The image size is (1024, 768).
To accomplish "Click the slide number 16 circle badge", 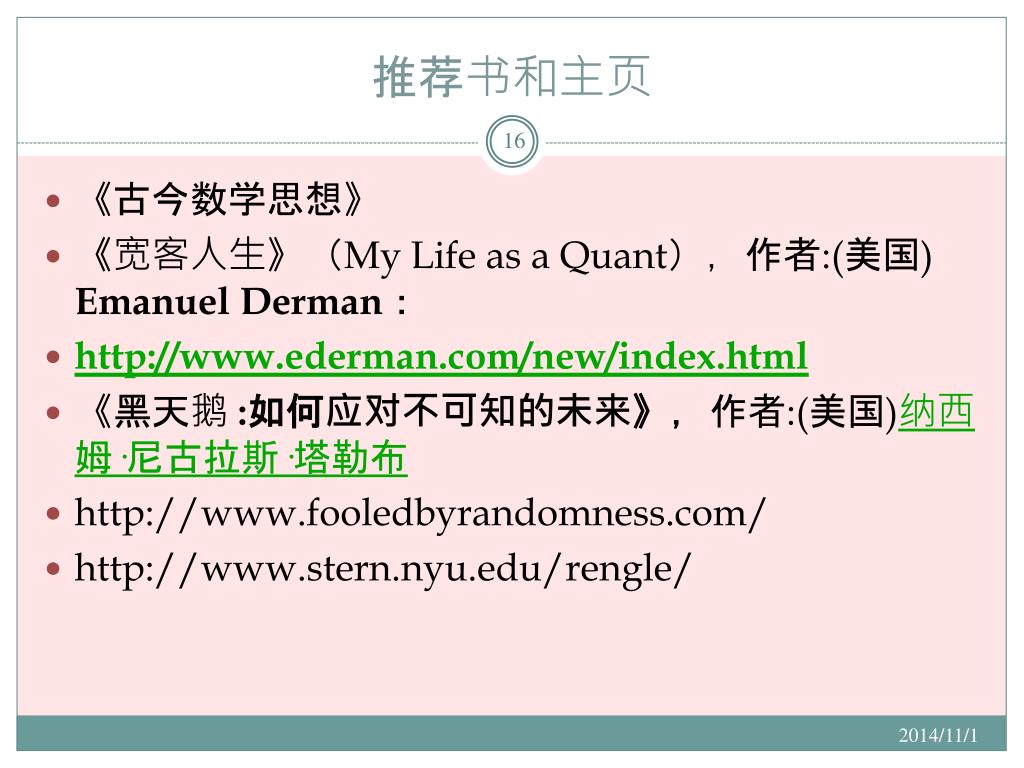I will tap(513, 140).
